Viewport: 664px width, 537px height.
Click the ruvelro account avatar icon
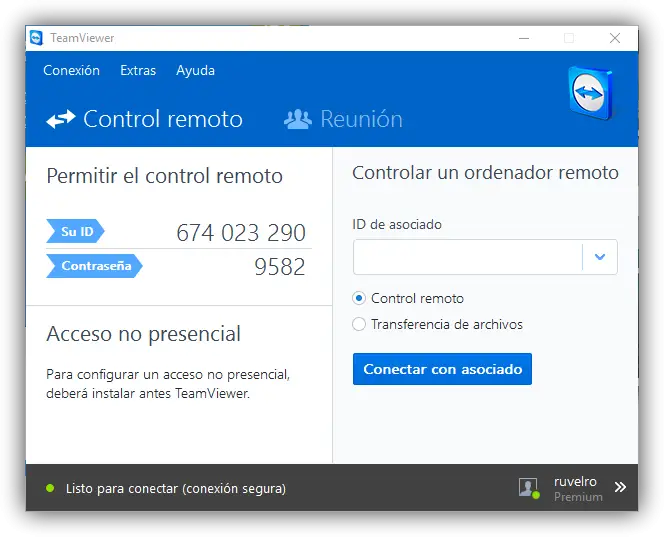(x=529, y=488)
